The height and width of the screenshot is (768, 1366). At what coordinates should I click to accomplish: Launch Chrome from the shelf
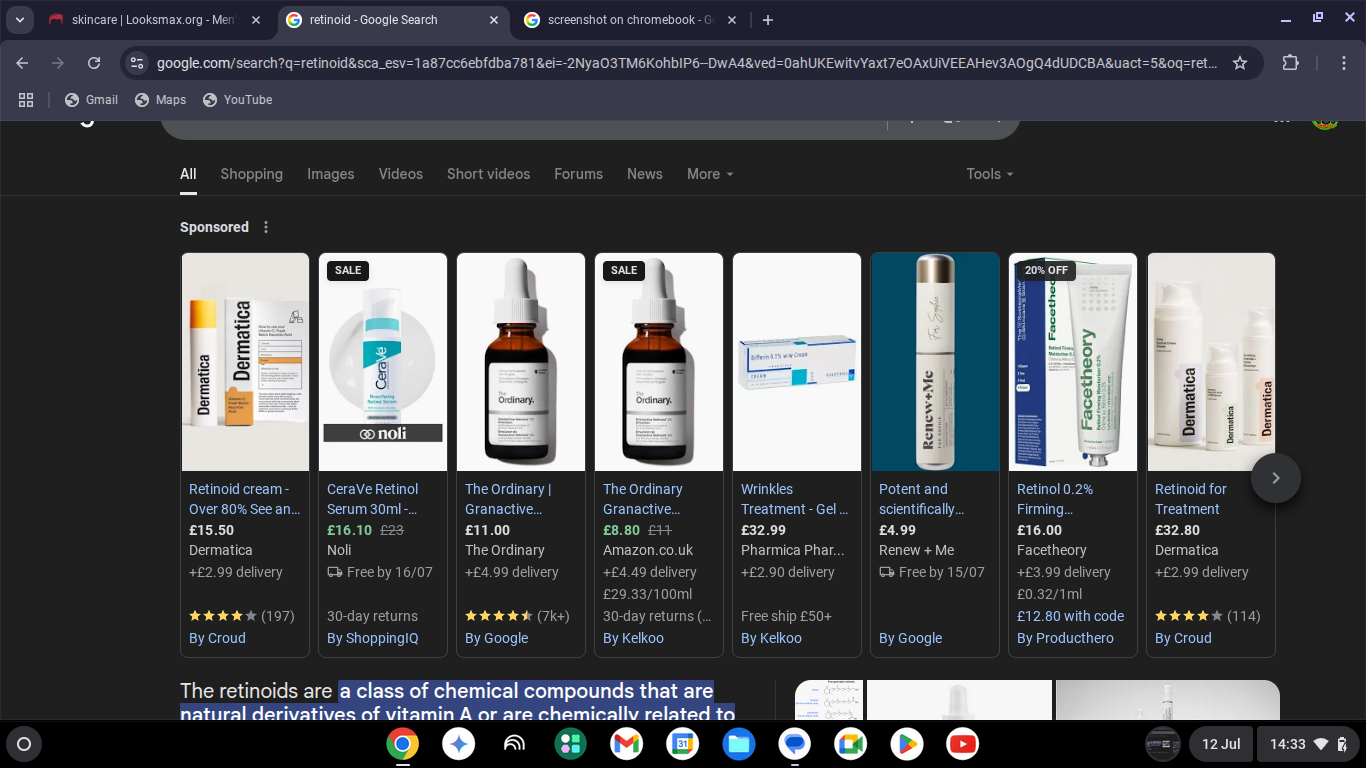point(403,744)
